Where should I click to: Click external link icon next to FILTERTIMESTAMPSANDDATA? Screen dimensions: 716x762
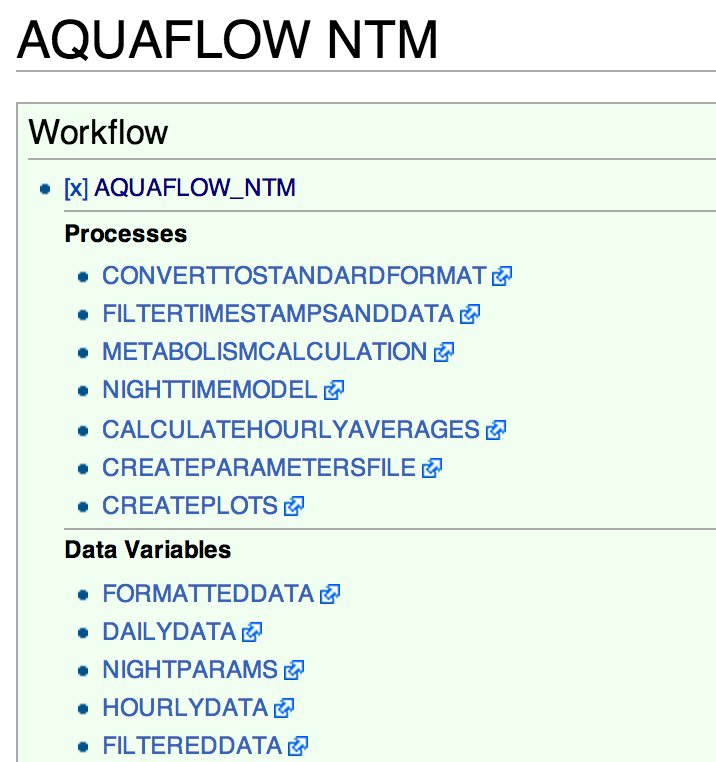(470, 315)
